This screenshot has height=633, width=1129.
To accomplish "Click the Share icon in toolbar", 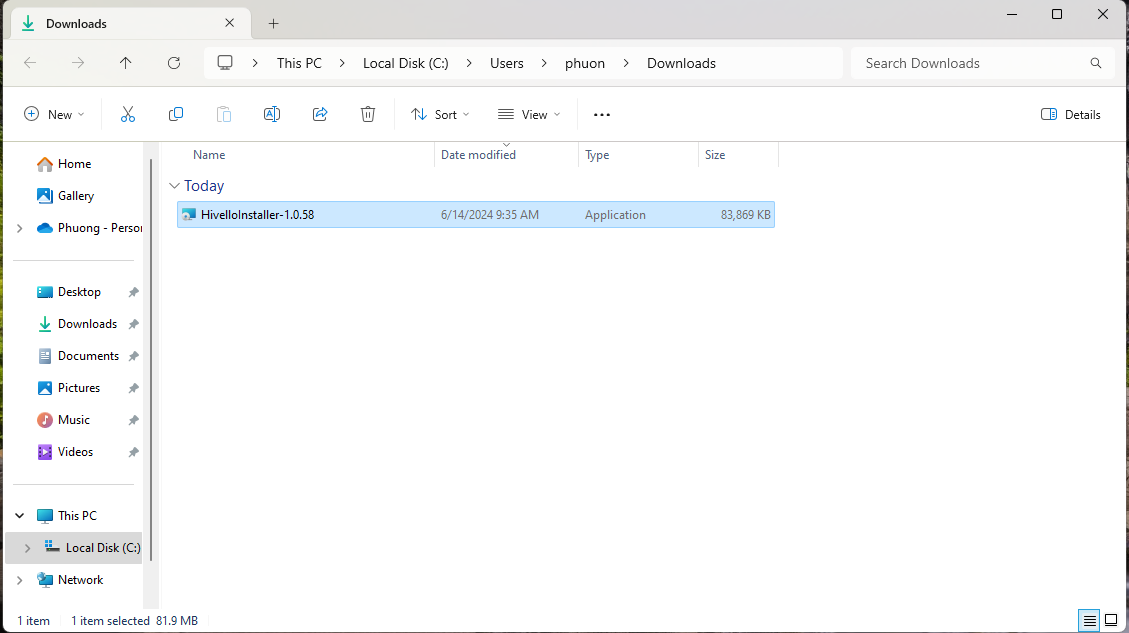I will pos(320,115).
